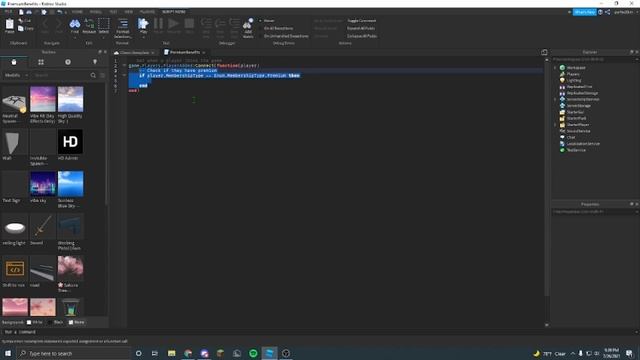Click the Play test button
Image resolution: width=640 pixels, height=360 pixels.
coord(143,24)
